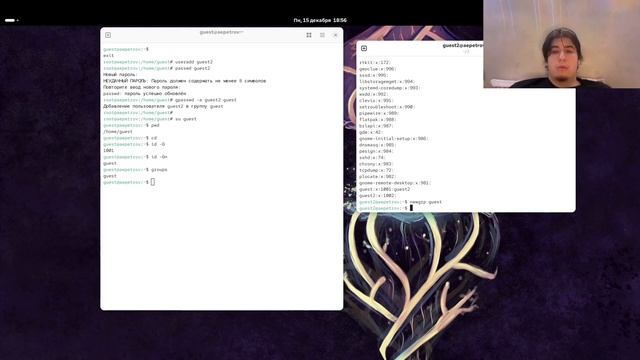
Task: Click the 'id -G' command line
Action: [134, 144]
